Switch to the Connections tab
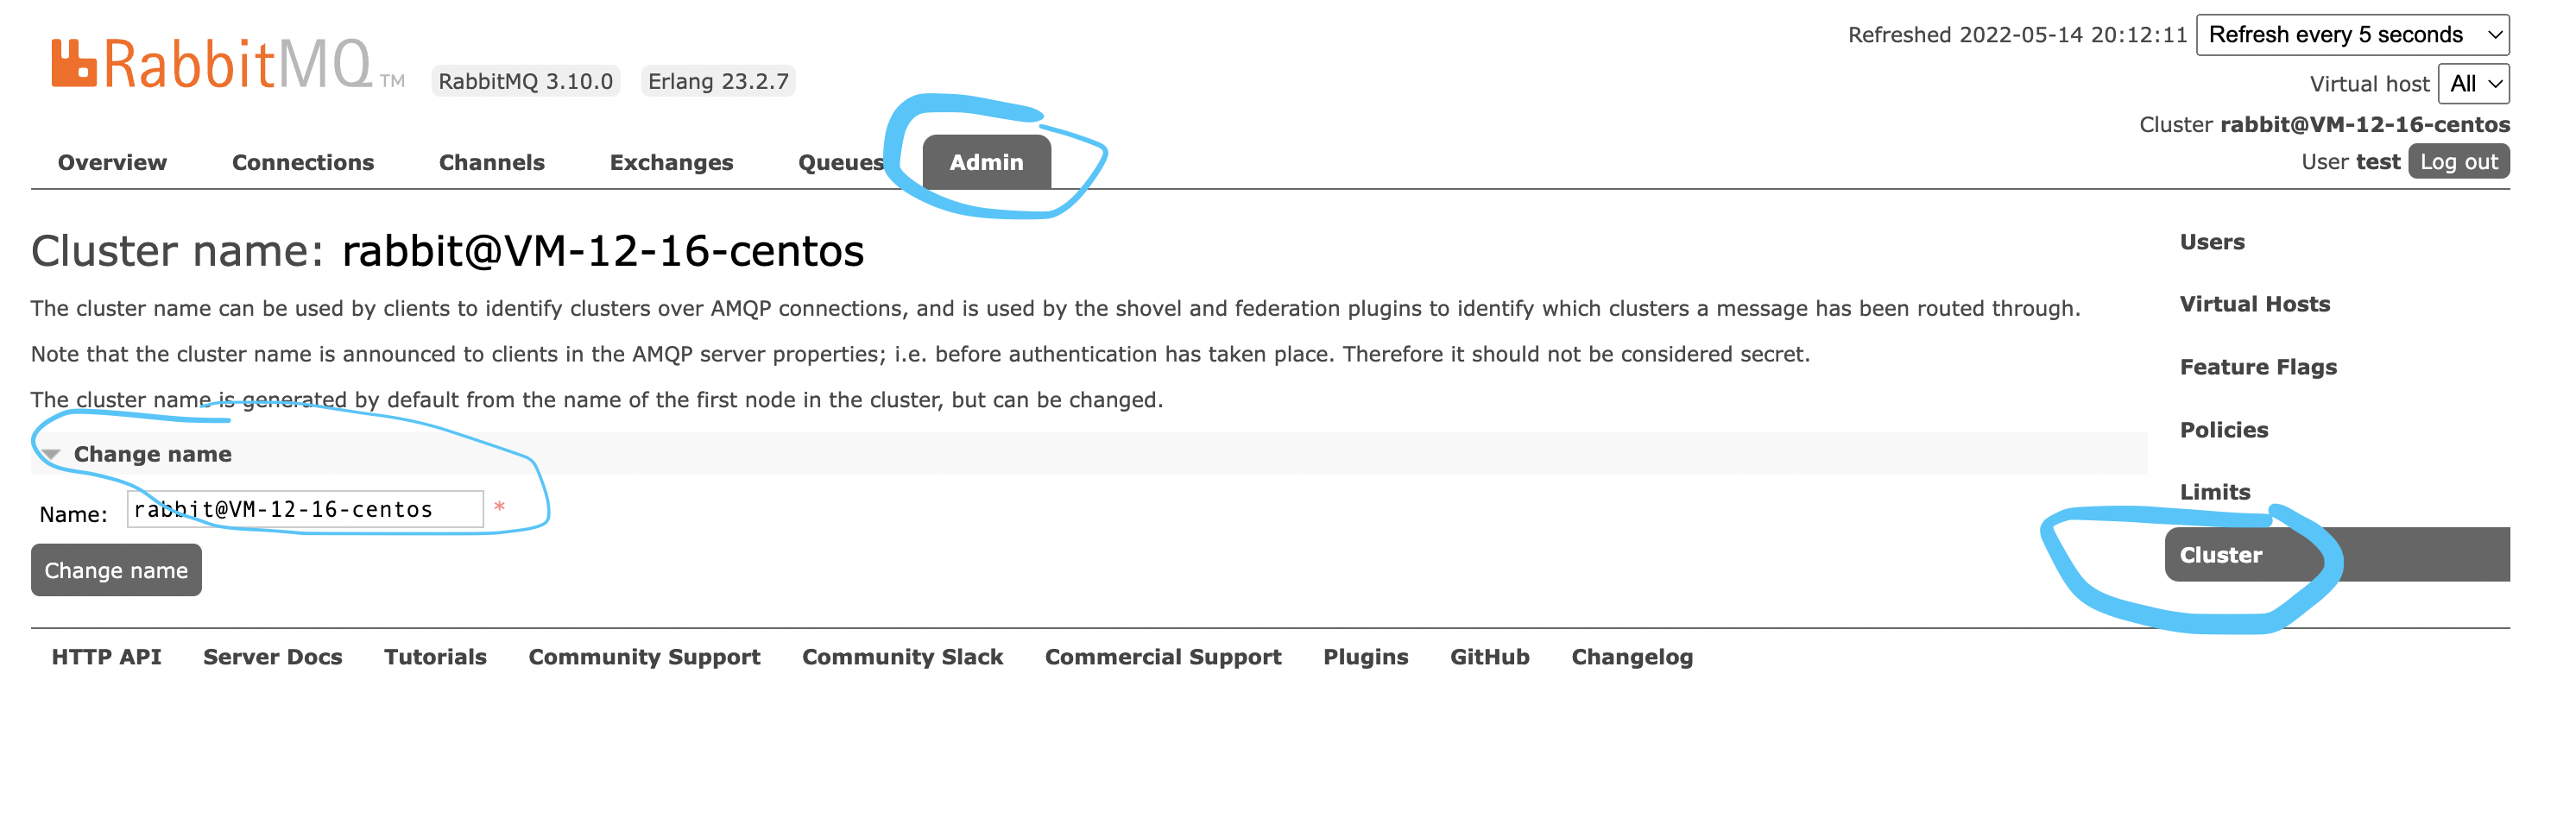Viewport: 2576px width, 818px height. (x=303, y=162)
